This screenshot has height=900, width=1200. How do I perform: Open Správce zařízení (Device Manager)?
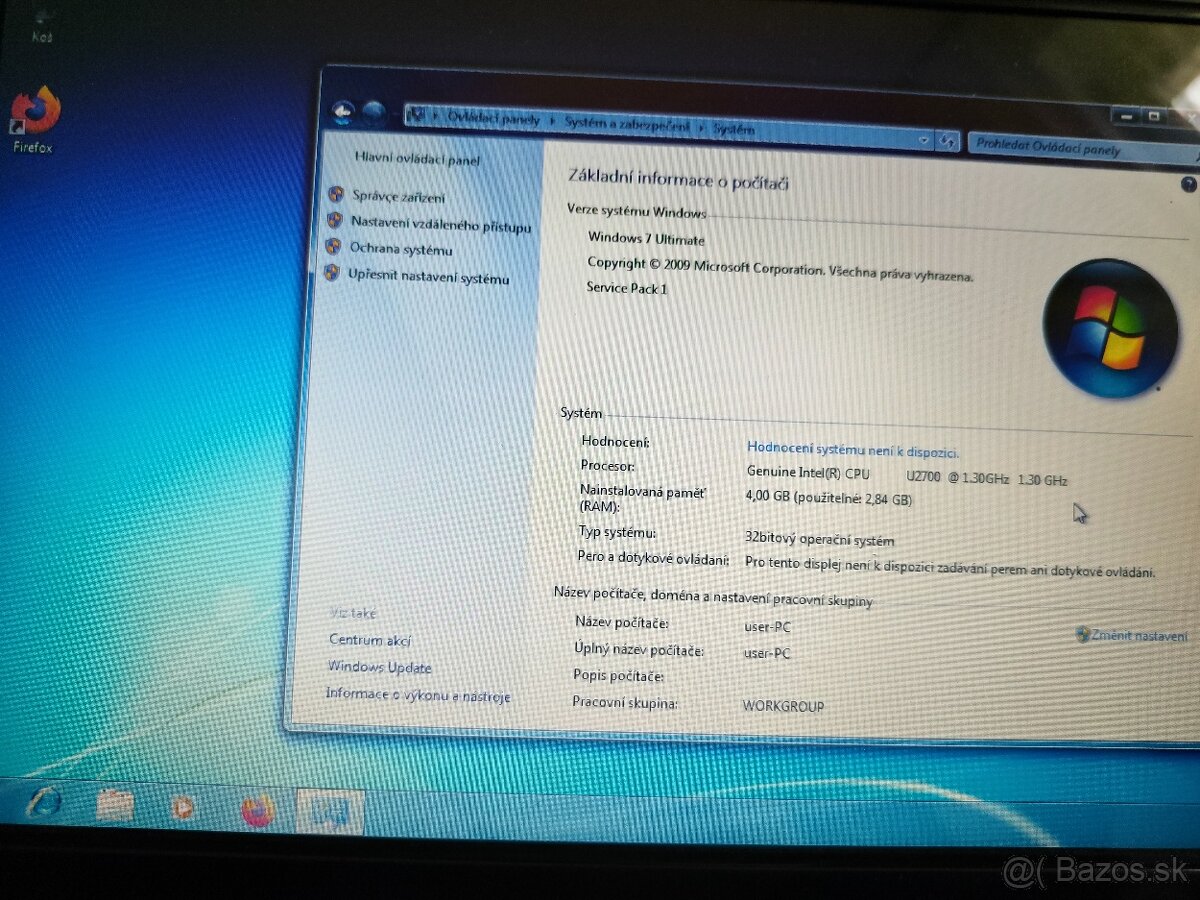click(399, 197)
